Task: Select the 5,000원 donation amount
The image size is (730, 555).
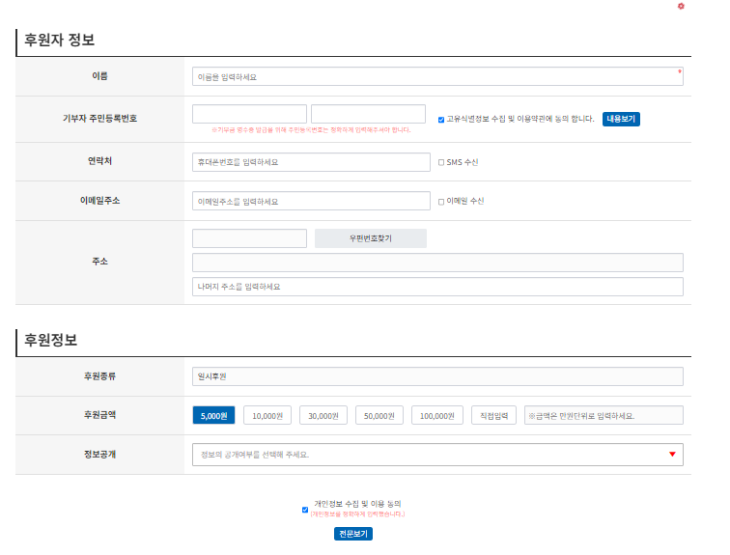Action: 214,415
